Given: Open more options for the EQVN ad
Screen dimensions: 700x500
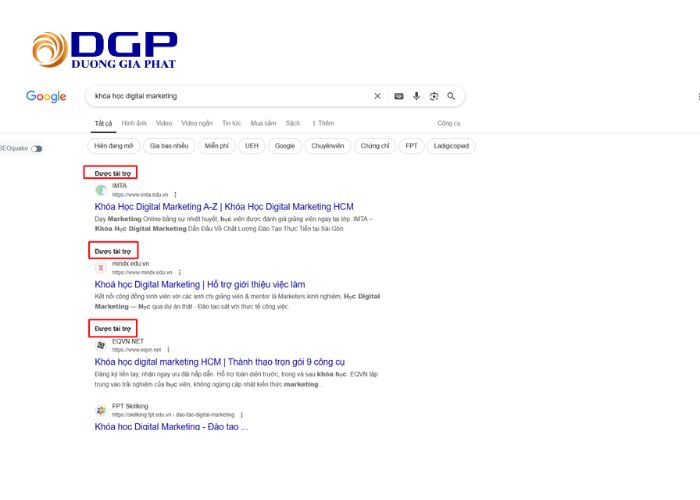Looking at the screenshot, I should coord(168,350).
